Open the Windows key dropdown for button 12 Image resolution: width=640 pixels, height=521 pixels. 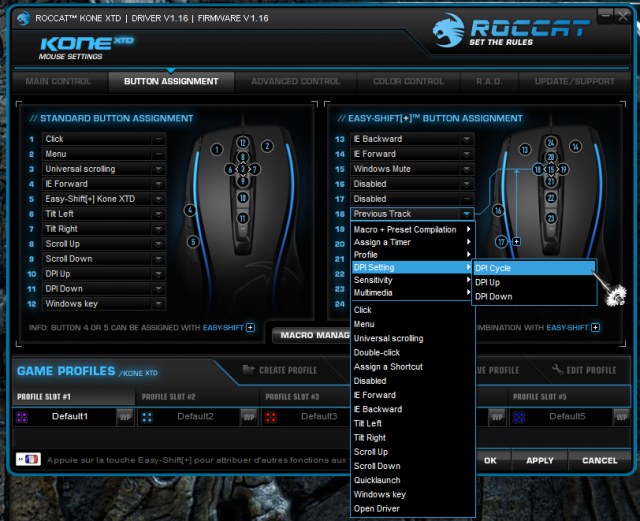158,304
